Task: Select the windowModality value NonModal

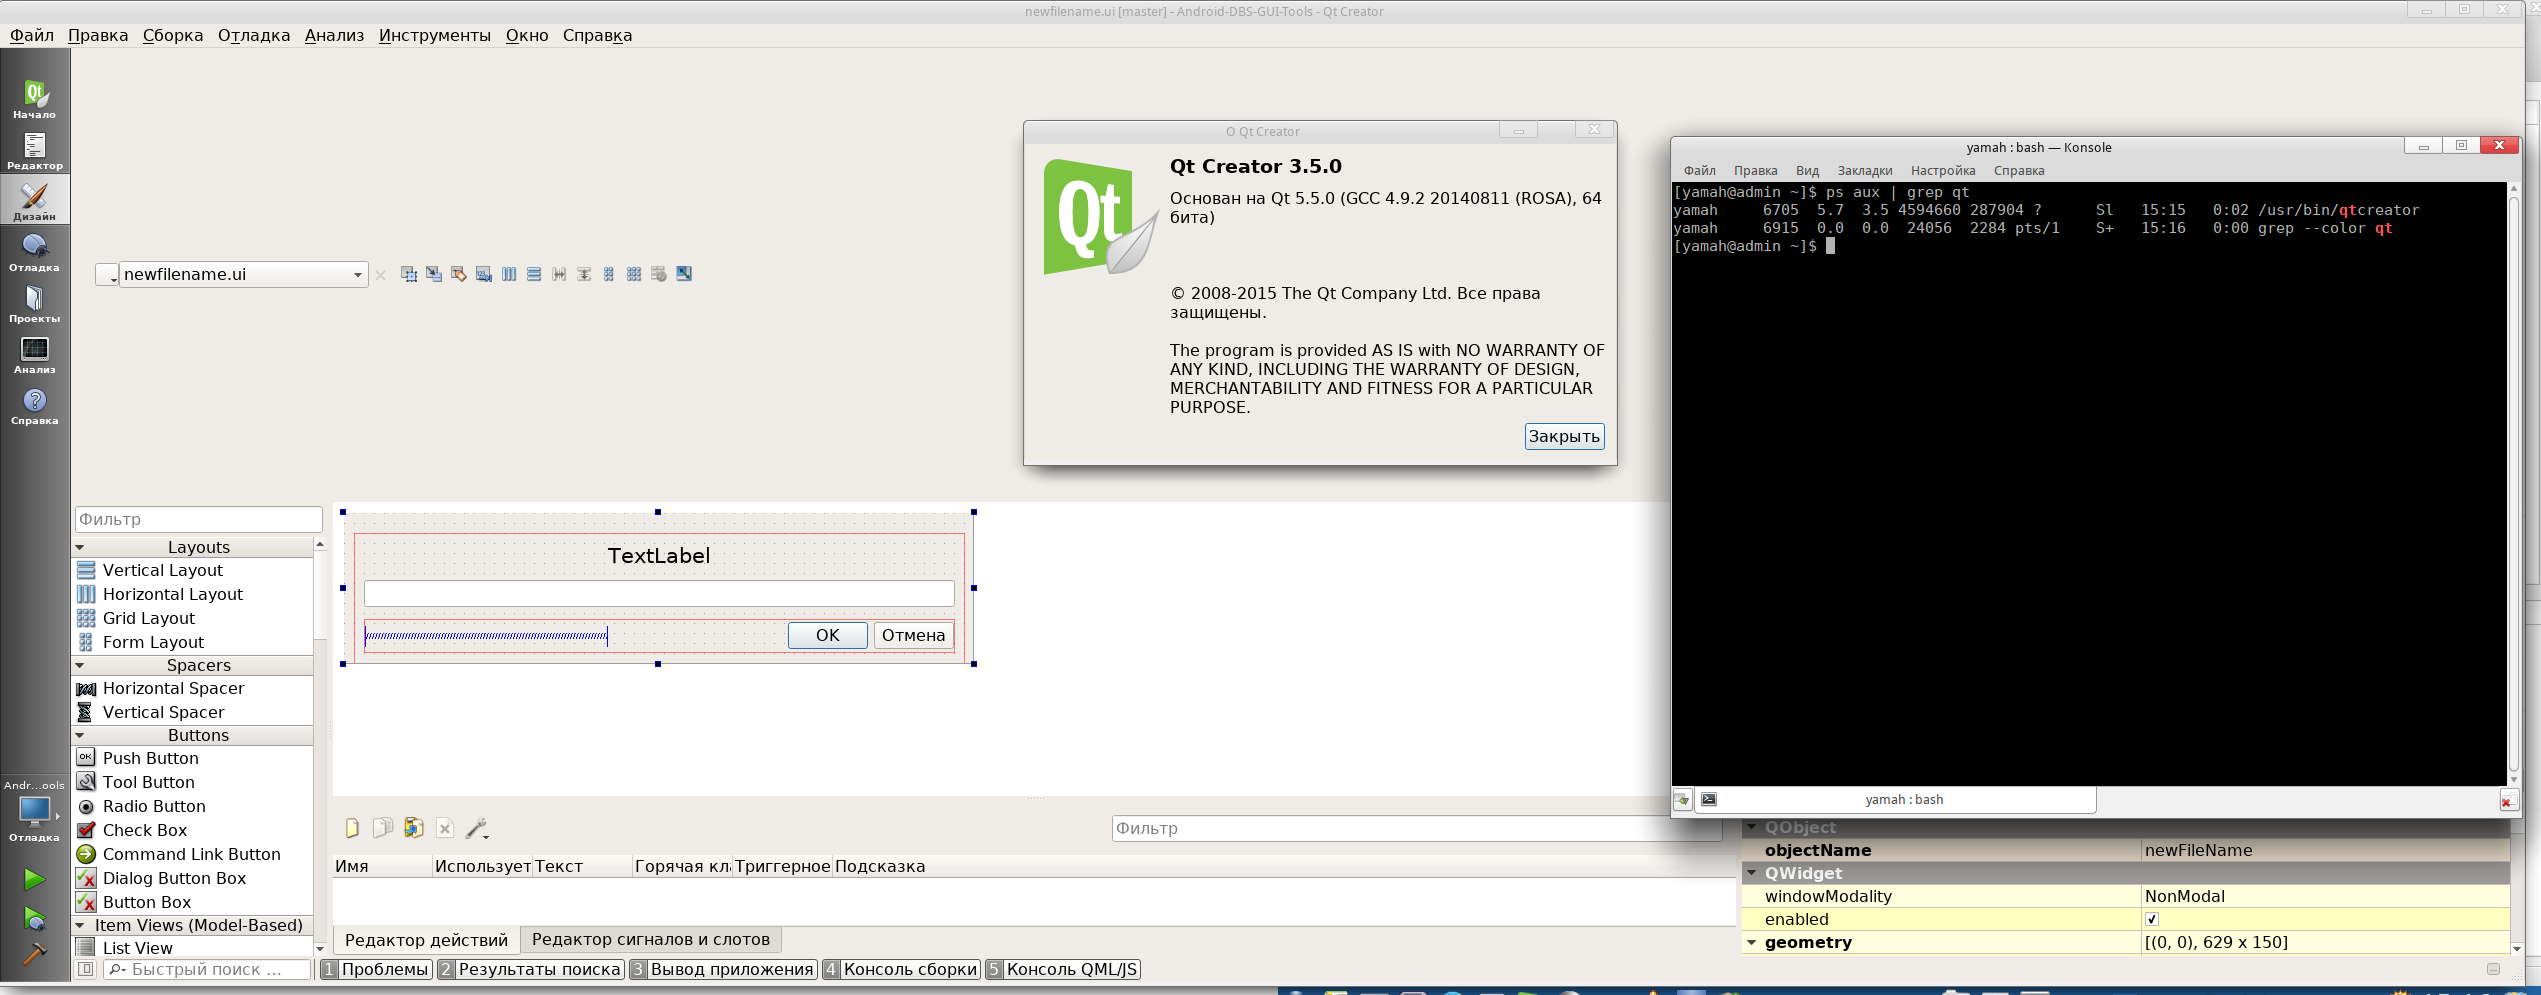Action: point(2325,896)
